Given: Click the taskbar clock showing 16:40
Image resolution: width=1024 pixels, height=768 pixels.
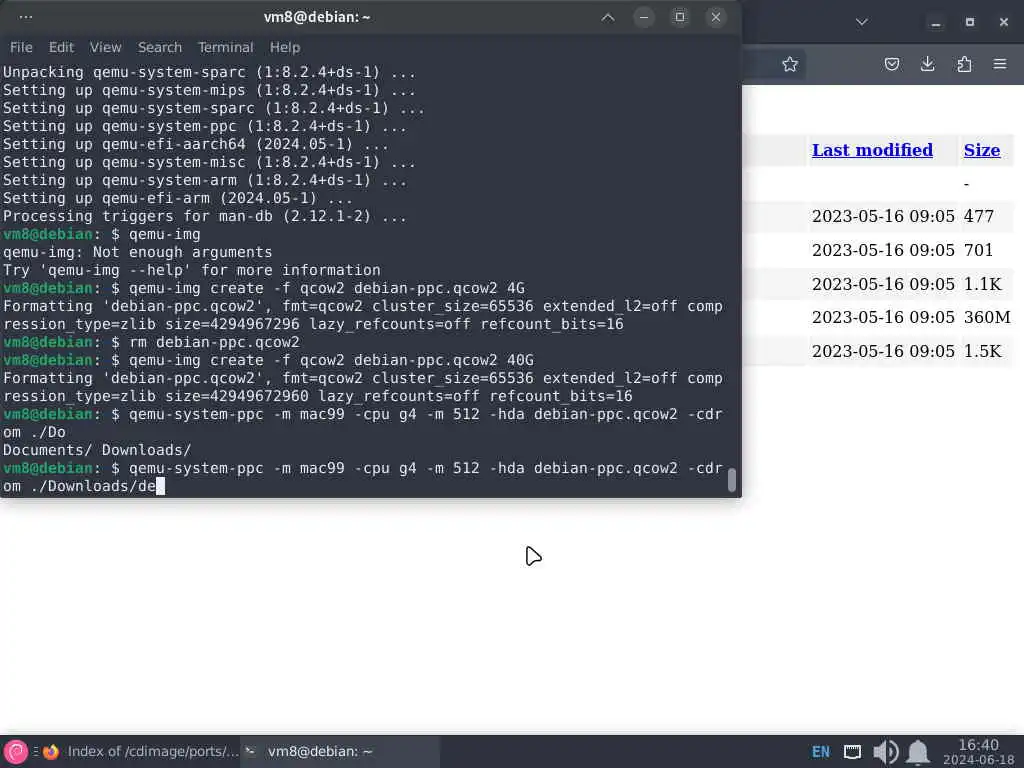Looking at the screenshot, I should tap(978, 752).
